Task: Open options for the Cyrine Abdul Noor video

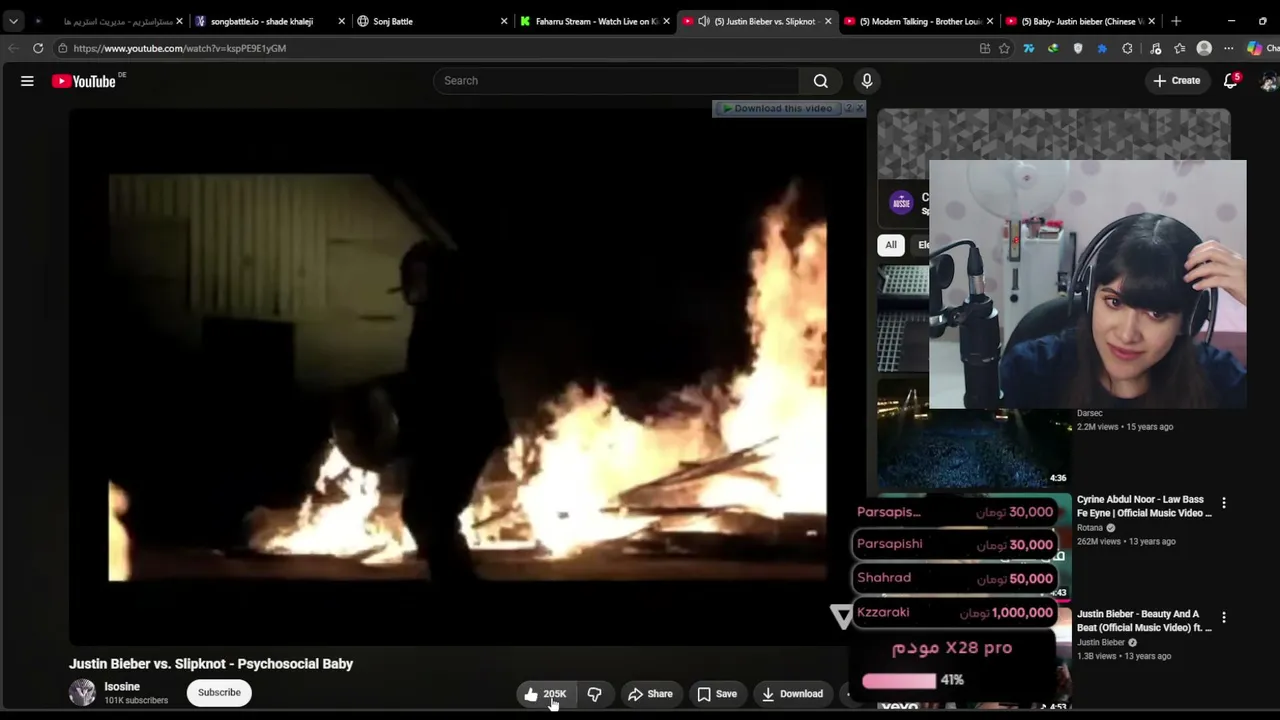Action: [x=1223, y=503]
